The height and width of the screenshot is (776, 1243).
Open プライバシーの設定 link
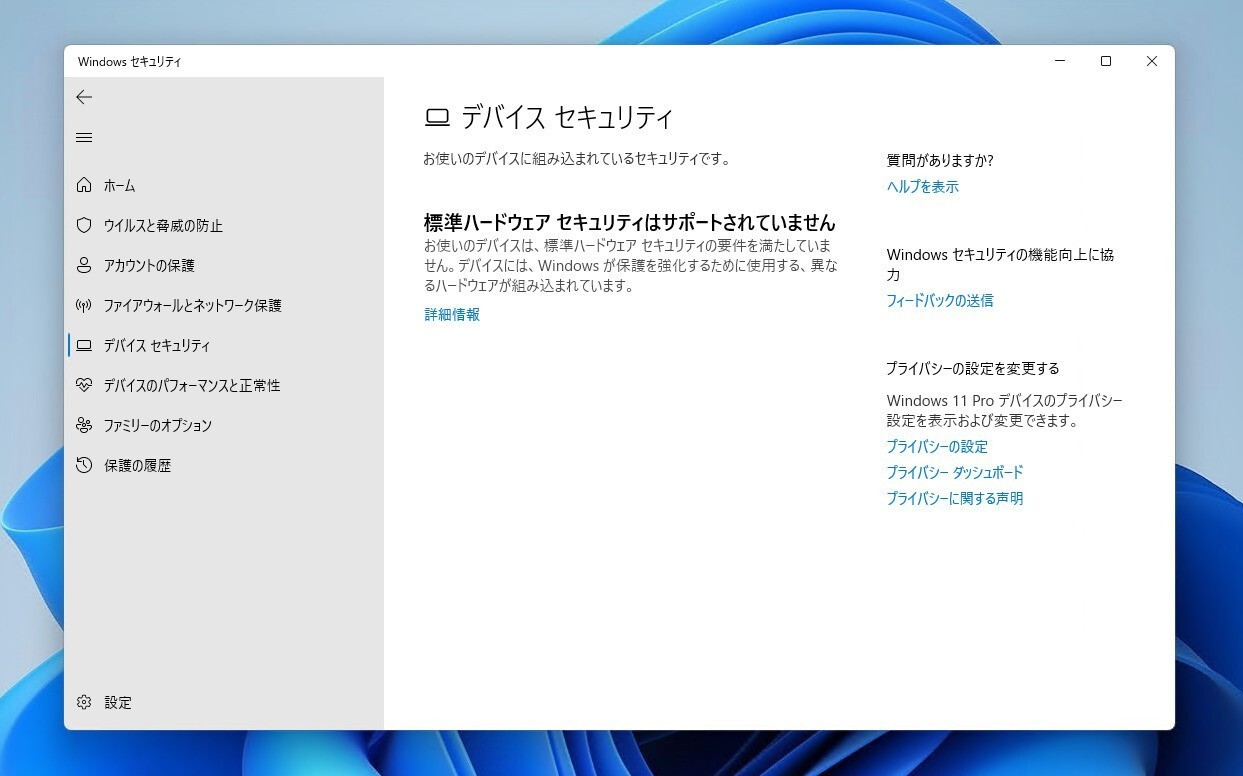click(x=936, y=446)
